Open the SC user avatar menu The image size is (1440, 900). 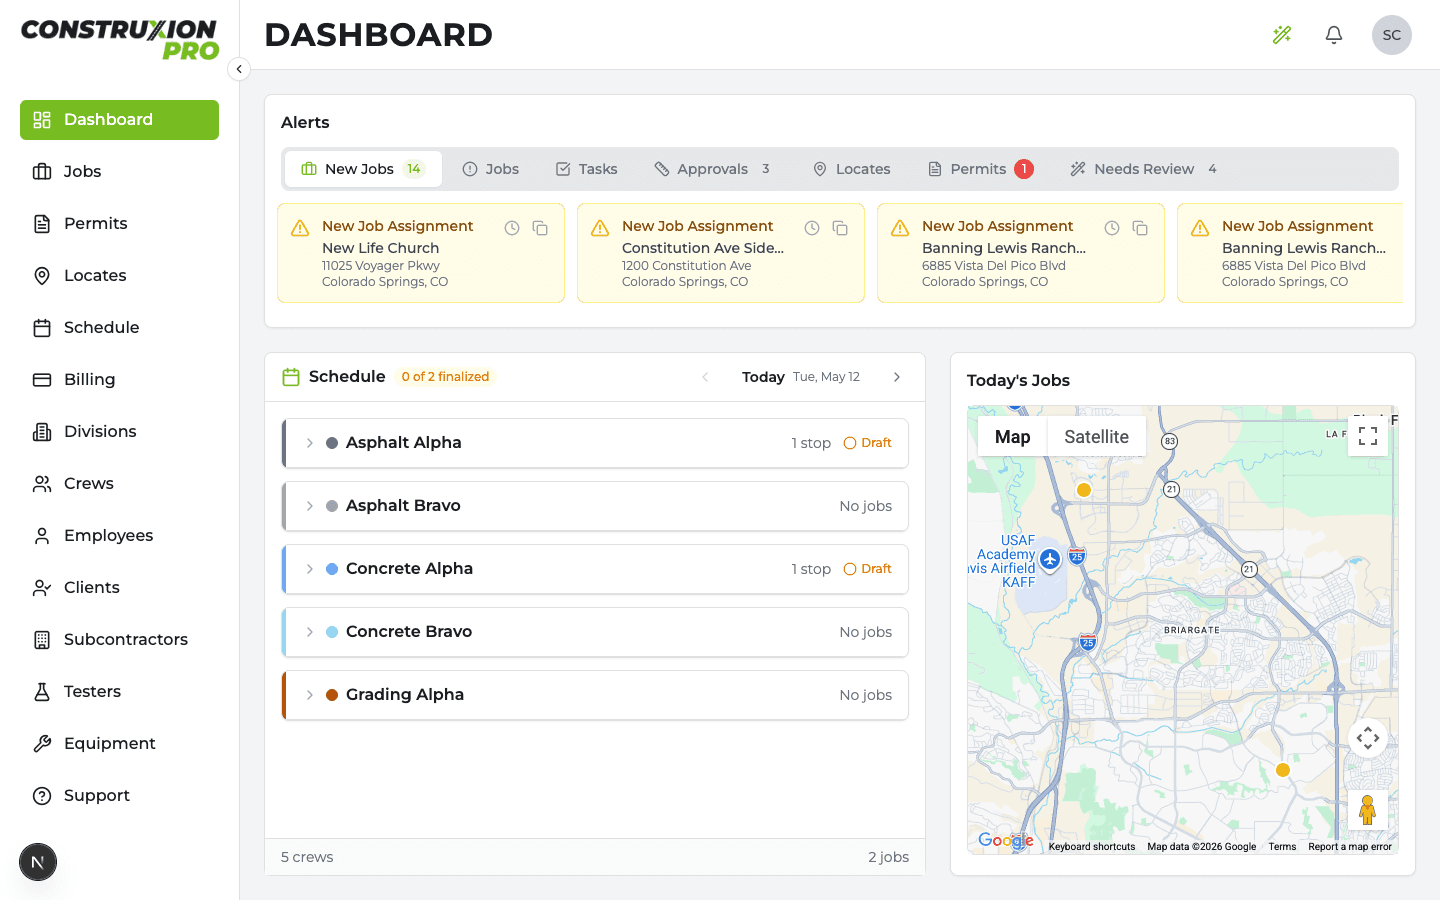point(1392,35)
